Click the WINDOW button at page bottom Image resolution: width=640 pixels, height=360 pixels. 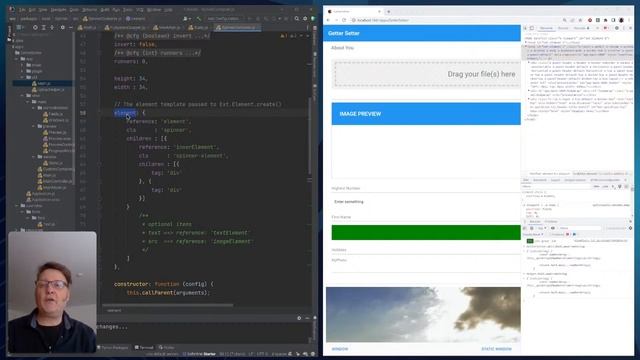coord(340,349)
